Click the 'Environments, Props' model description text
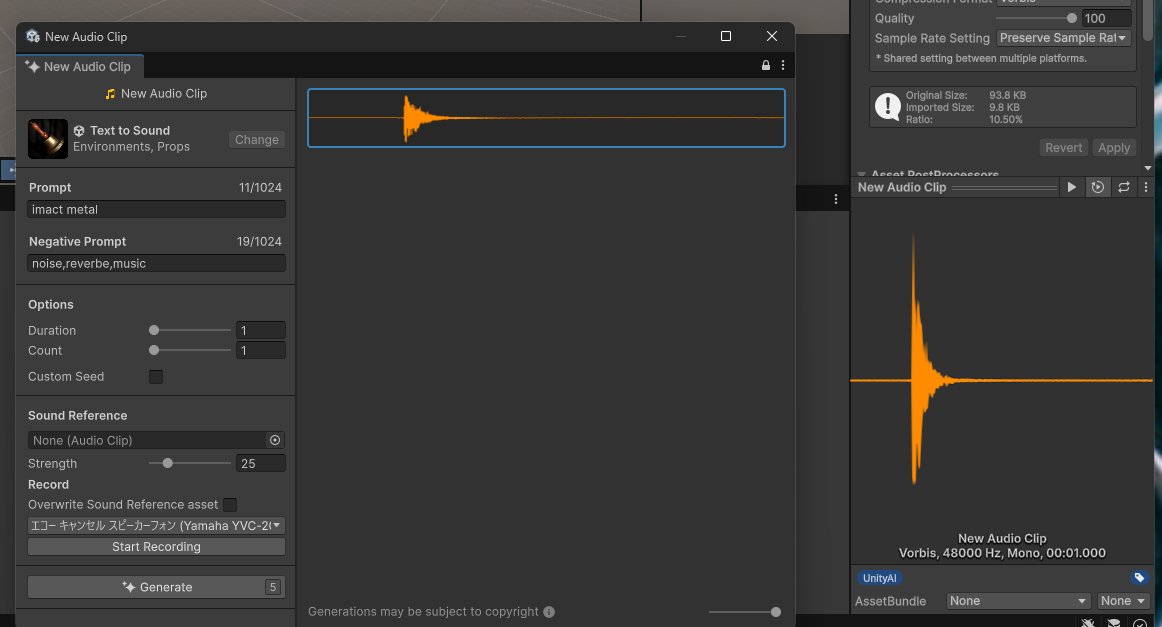1162x627 pixels. coord(131,147)
